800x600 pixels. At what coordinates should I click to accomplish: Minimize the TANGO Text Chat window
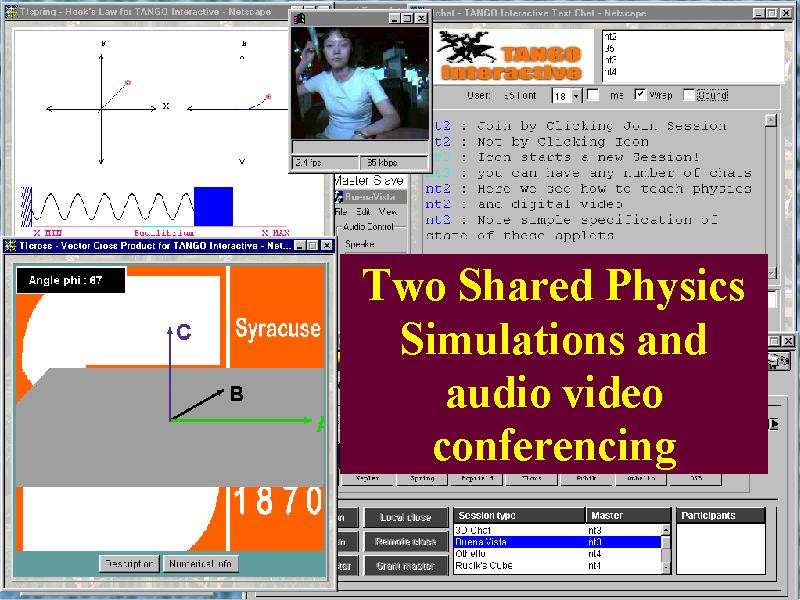[x=759, y=13]
